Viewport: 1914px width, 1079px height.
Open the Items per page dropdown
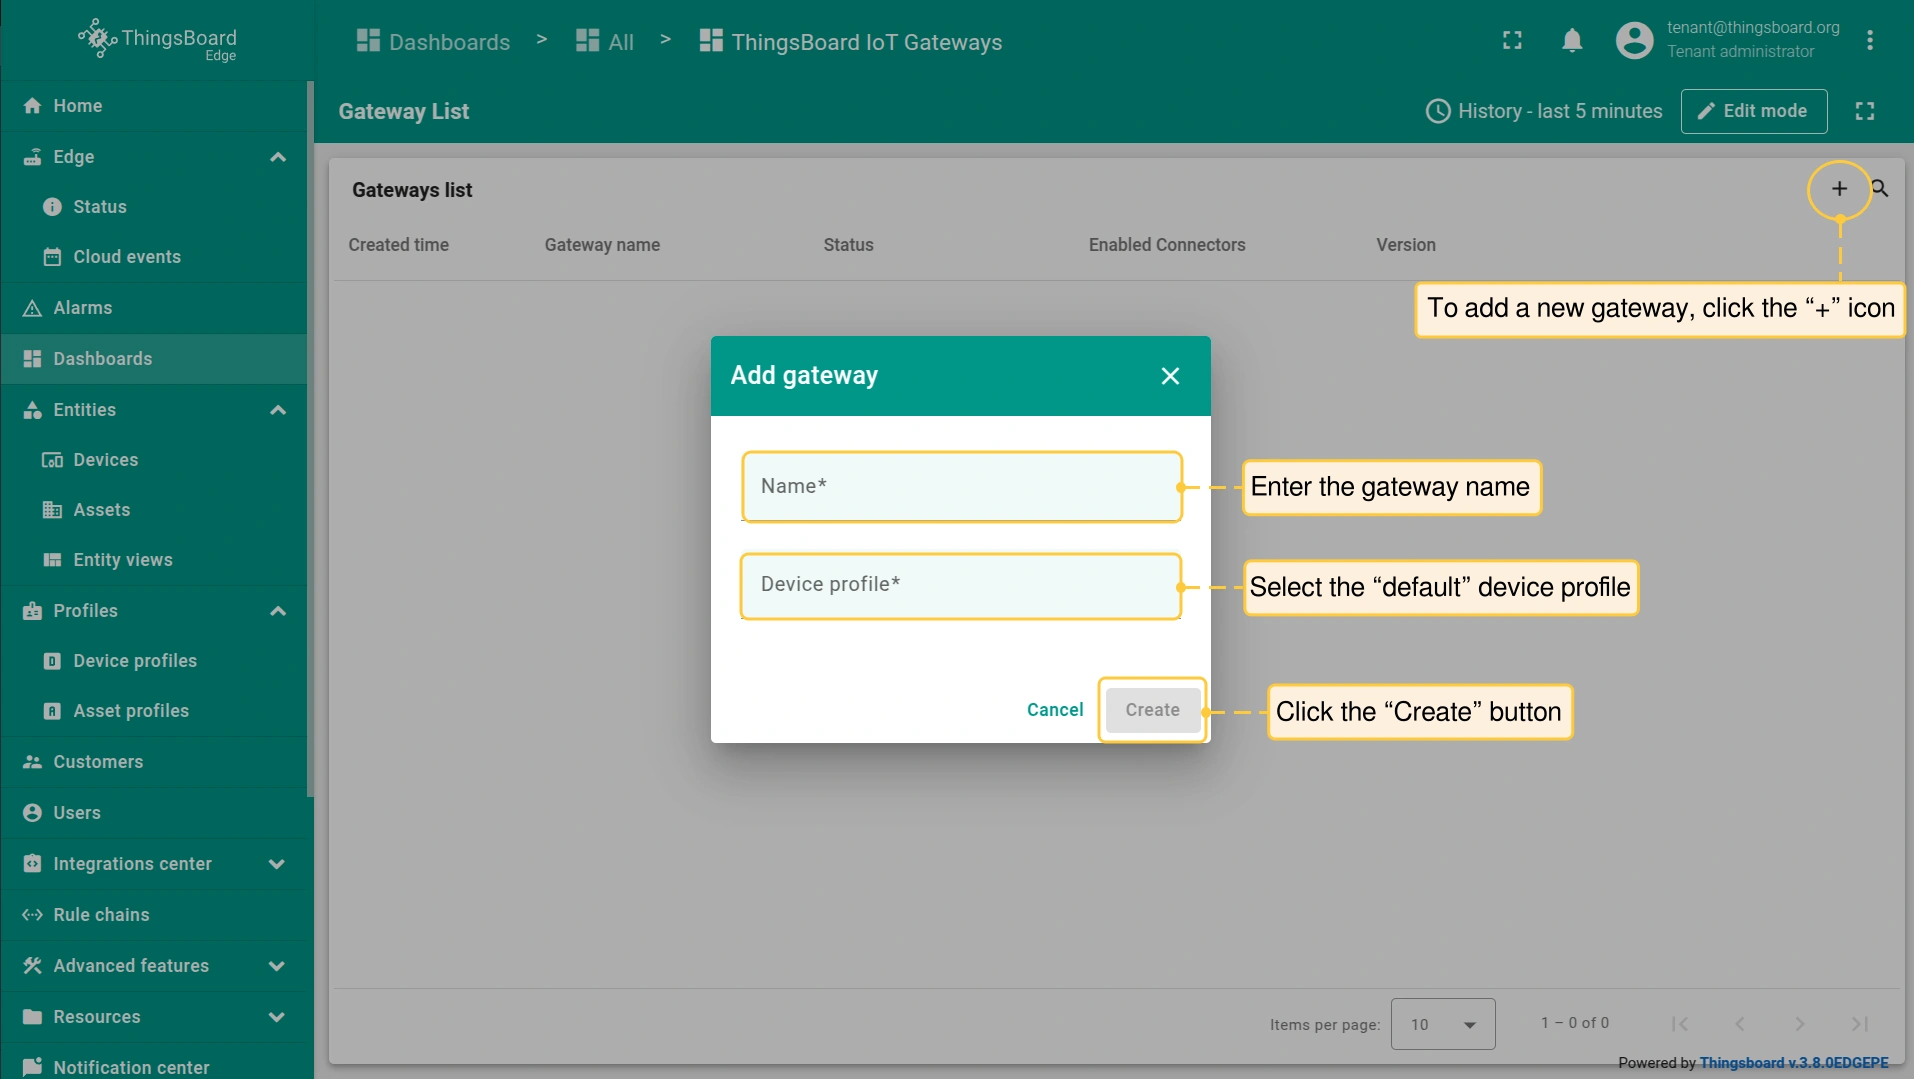point(1442,1024)
